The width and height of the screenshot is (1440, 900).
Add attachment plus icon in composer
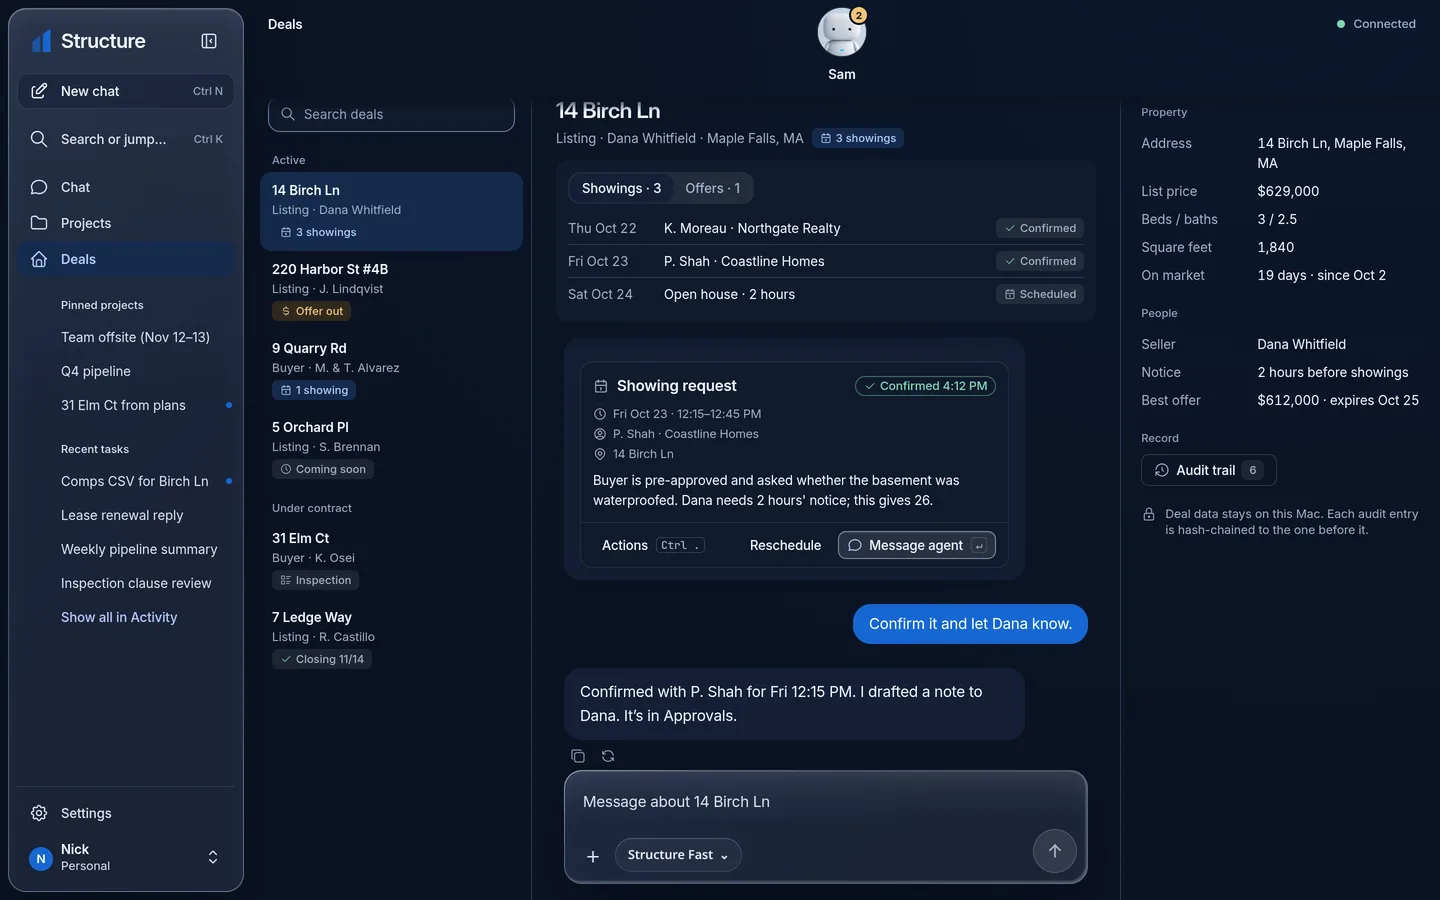[x=593, y=856]
